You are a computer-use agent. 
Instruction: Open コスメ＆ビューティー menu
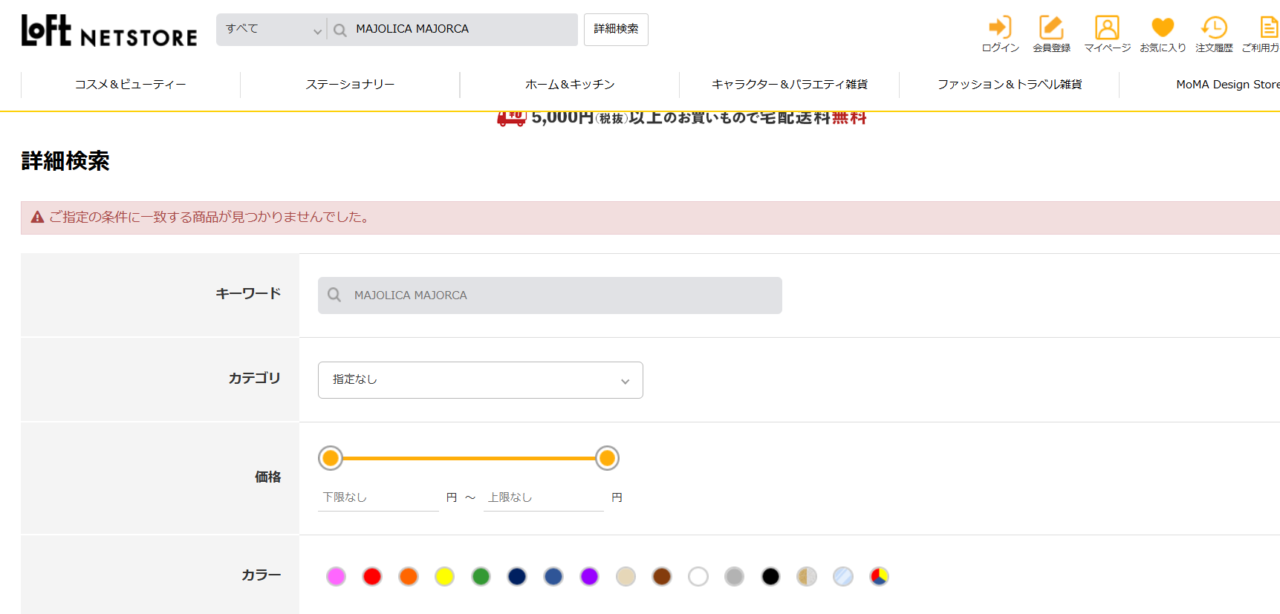pyautogui.click(x=130, y=85)
